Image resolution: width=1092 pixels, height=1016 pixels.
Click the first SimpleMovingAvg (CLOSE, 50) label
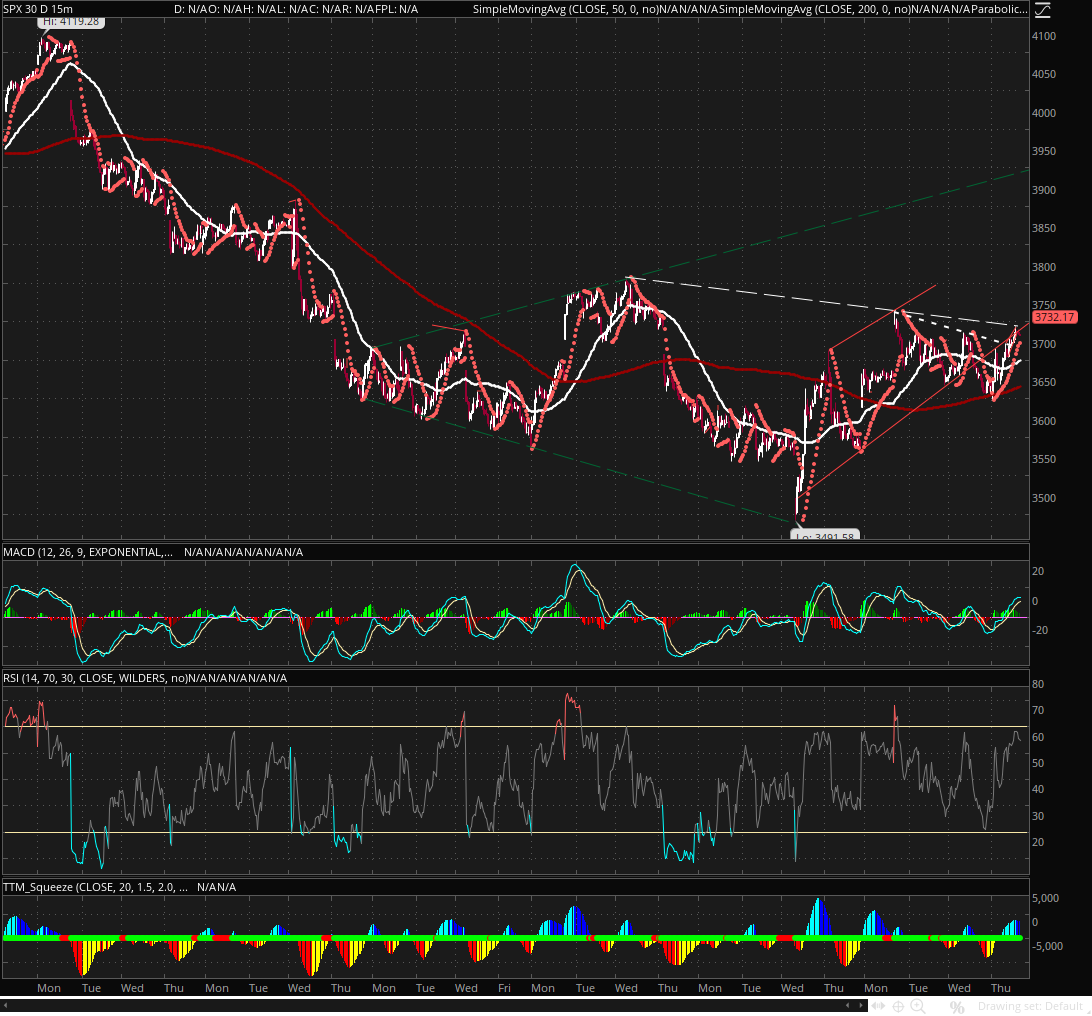(565, 9)
